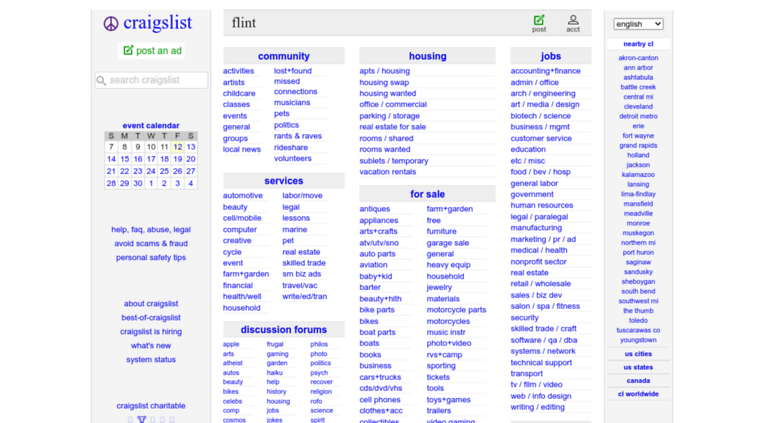Open best-of-craigslist link
777x423 pixels.
click(x=151, y=317)
